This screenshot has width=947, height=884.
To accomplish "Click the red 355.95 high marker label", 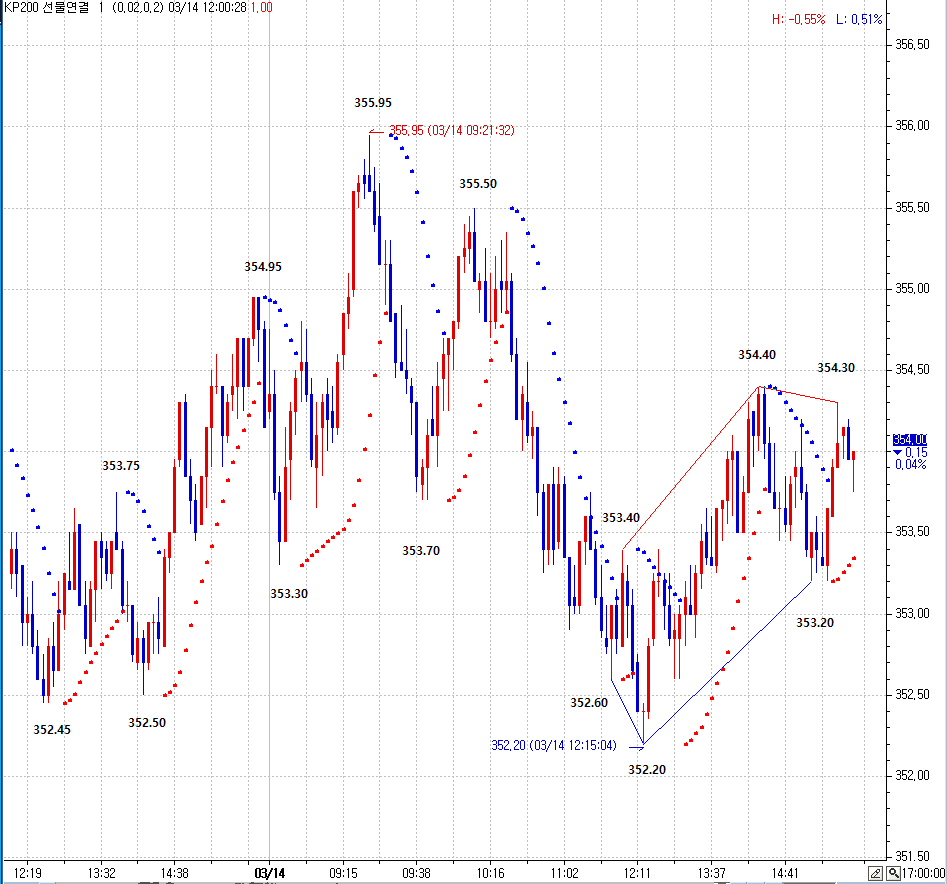I will [451, 130].
